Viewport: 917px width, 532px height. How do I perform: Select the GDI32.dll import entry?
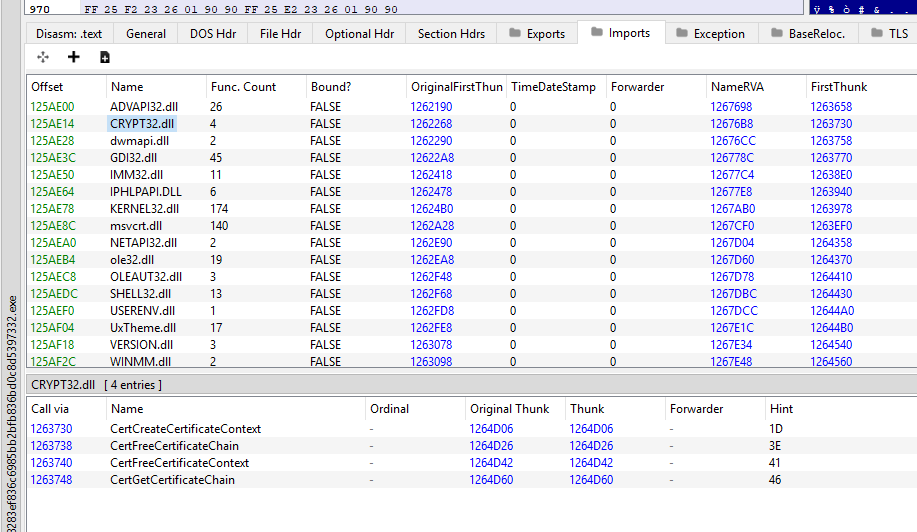(471, 158)
